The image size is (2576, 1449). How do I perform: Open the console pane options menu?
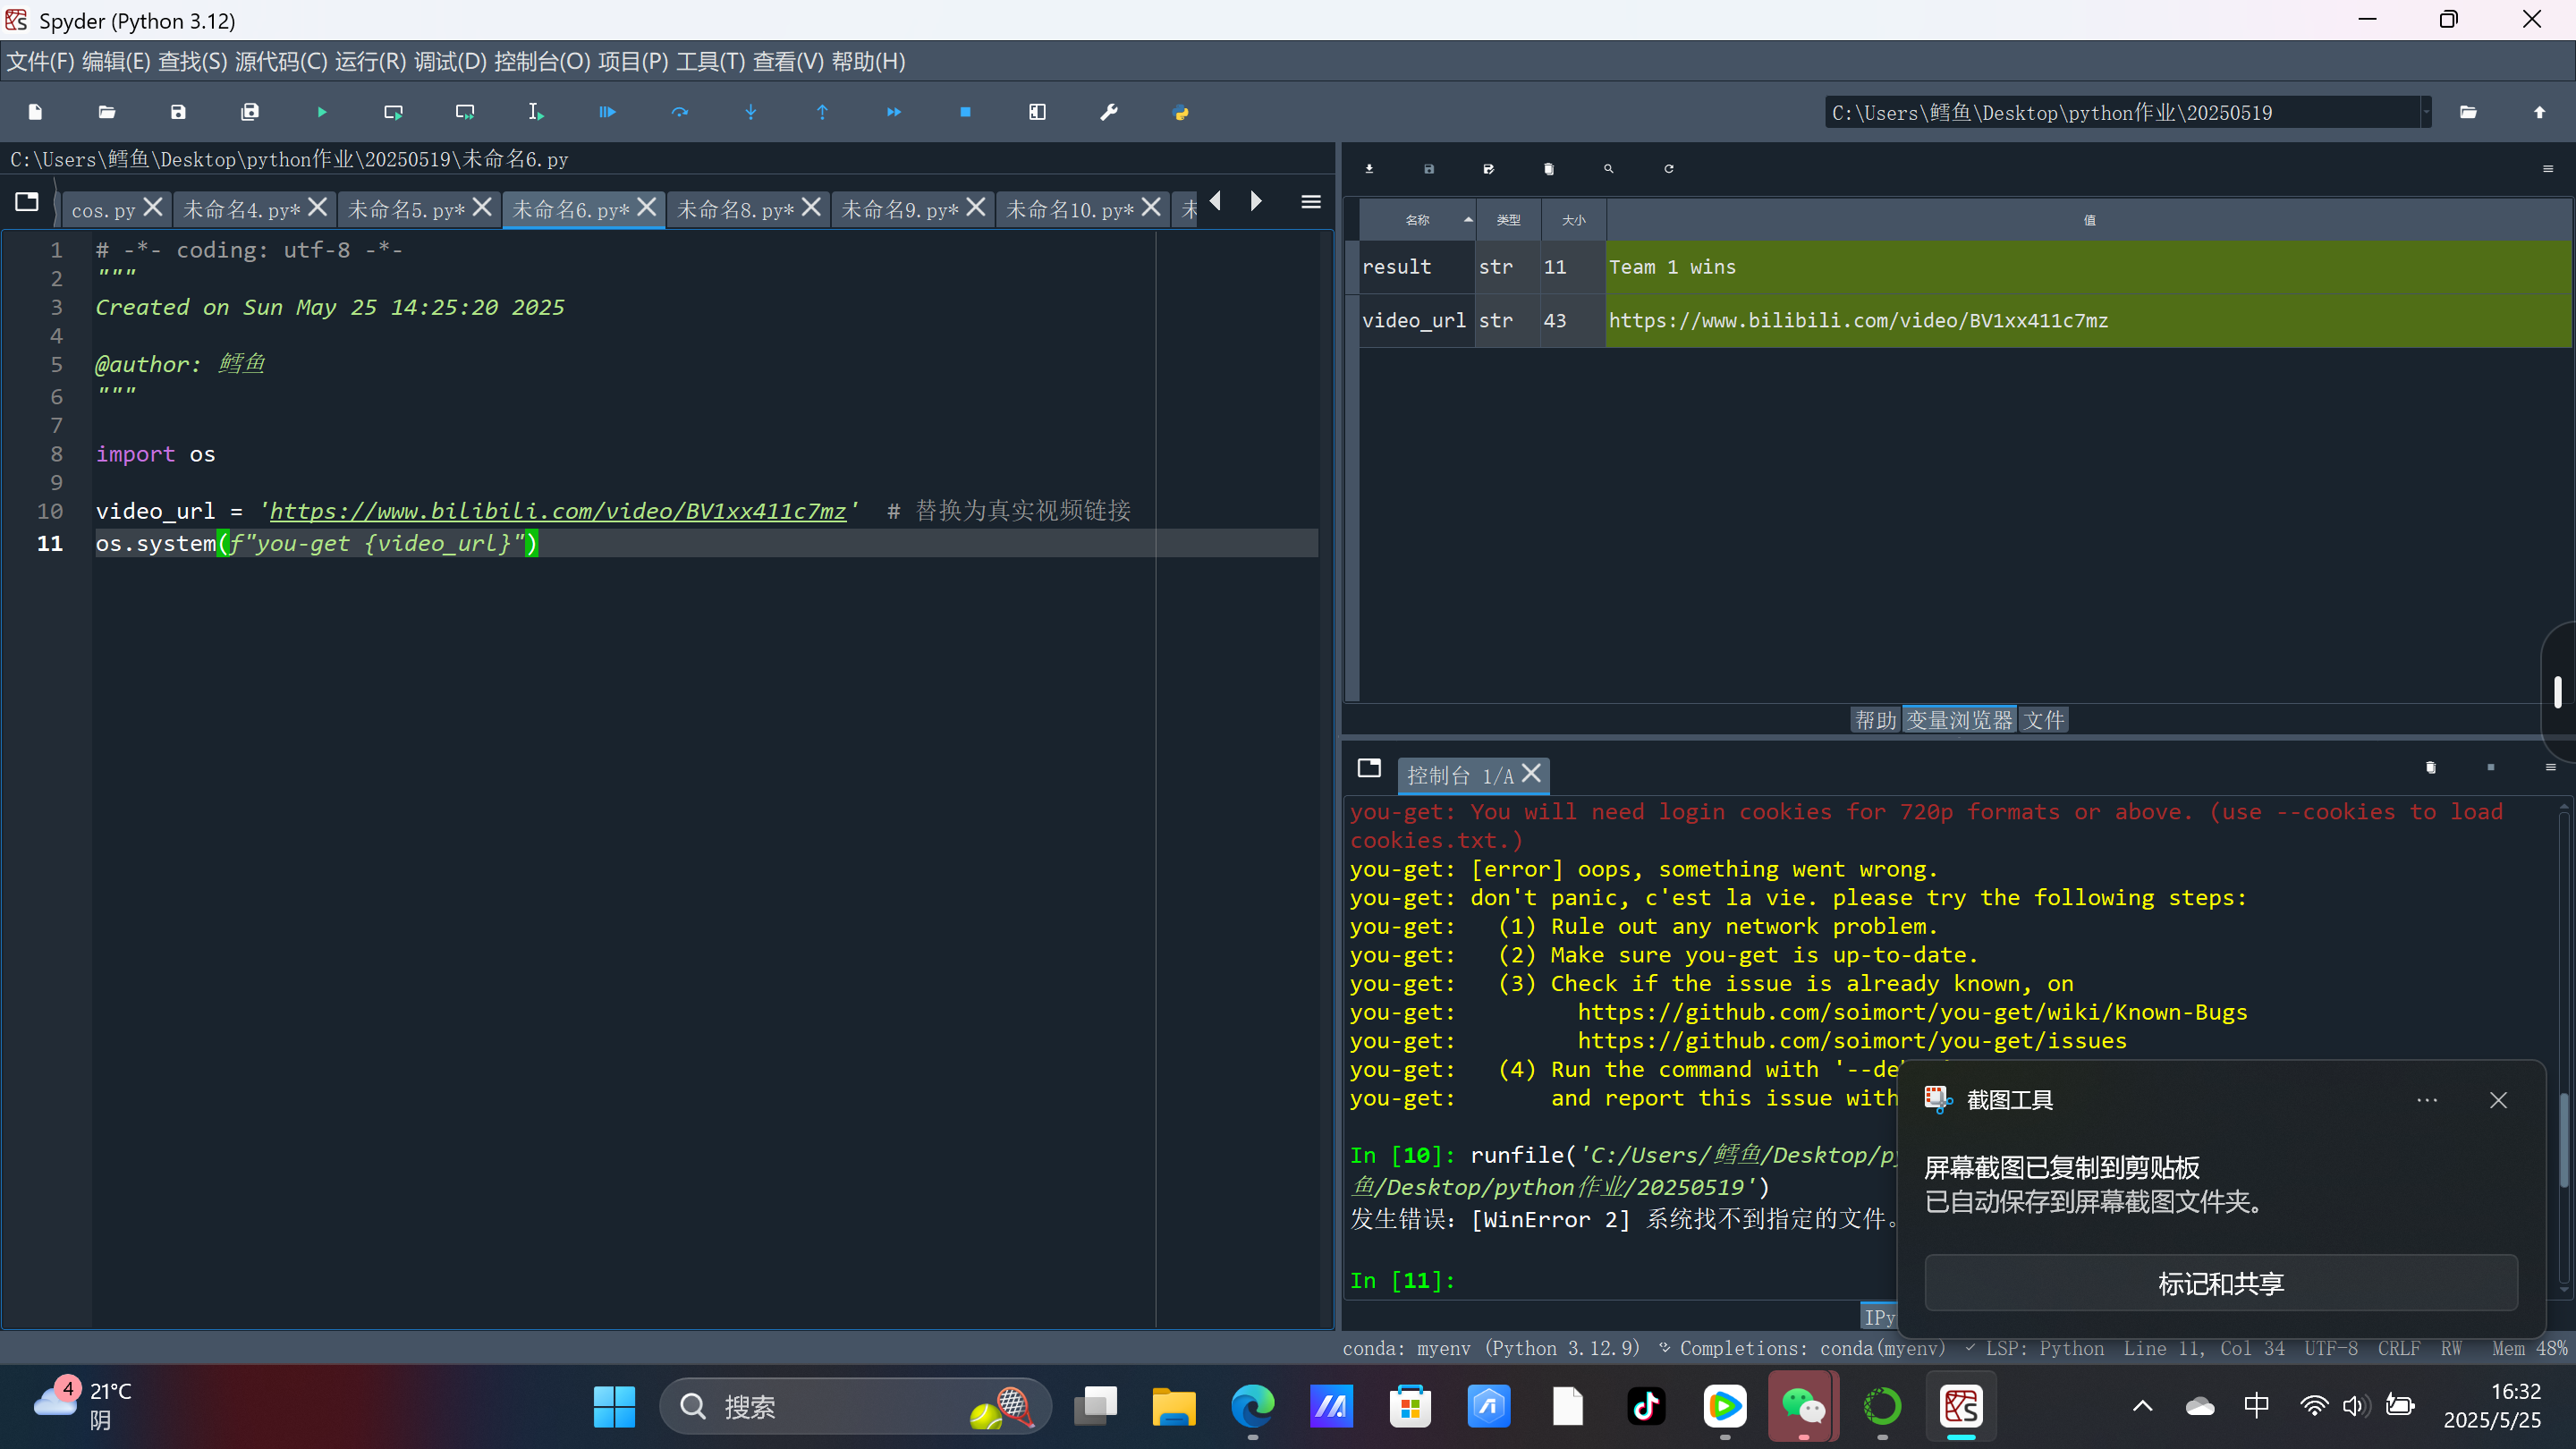tap(2549, 767)
